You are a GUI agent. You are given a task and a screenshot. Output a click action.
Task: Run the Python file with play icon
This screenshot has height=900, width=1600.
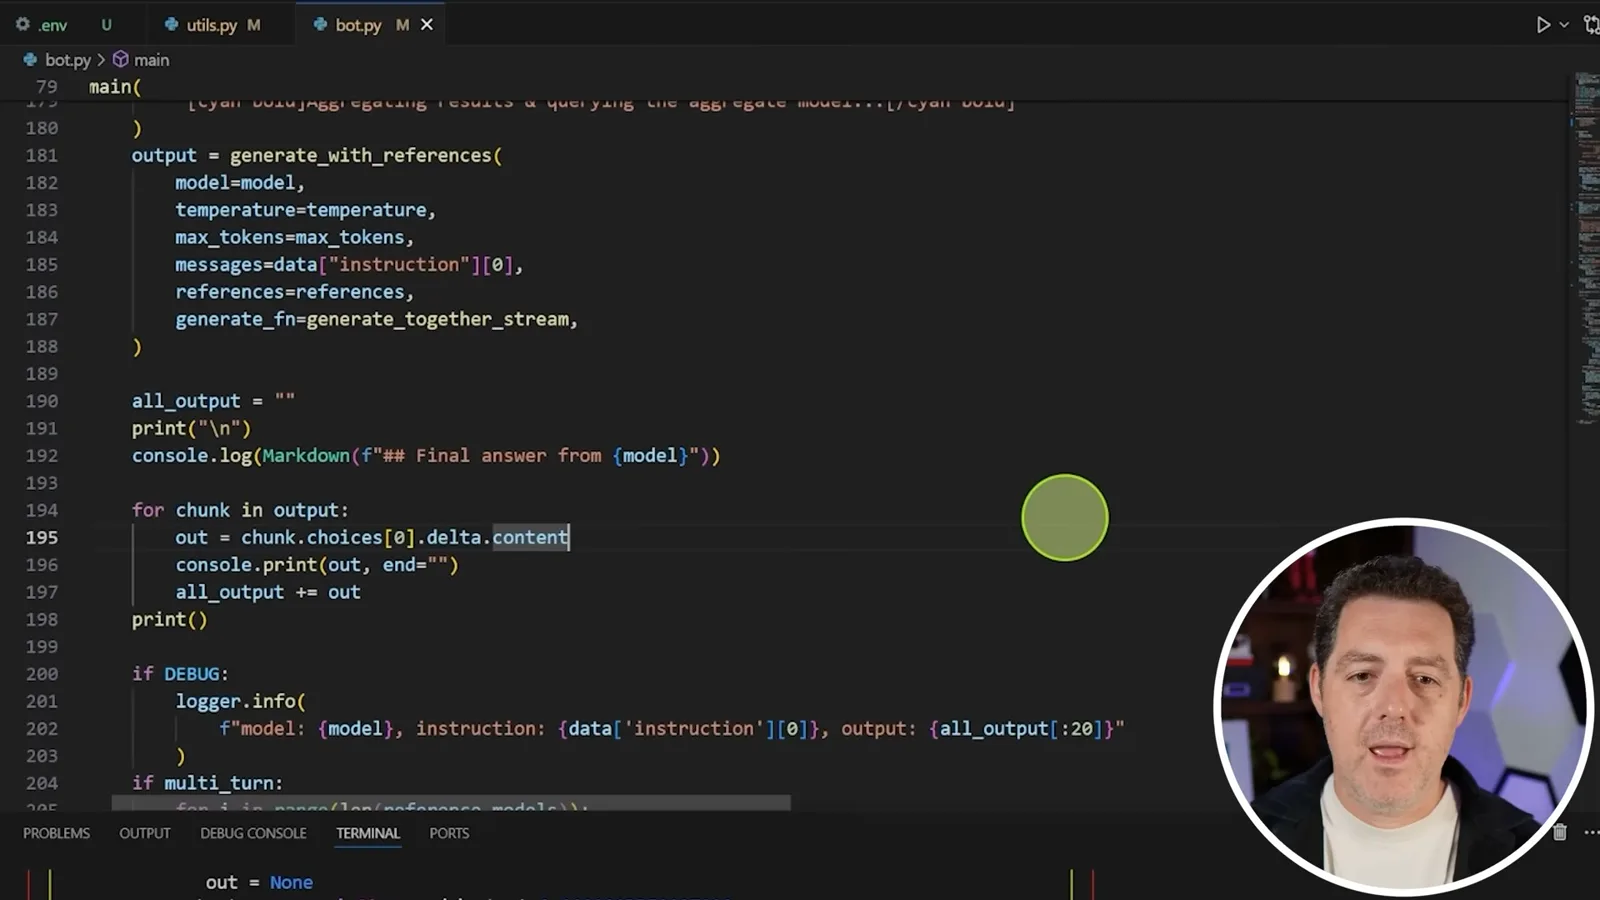point(1543,24)
